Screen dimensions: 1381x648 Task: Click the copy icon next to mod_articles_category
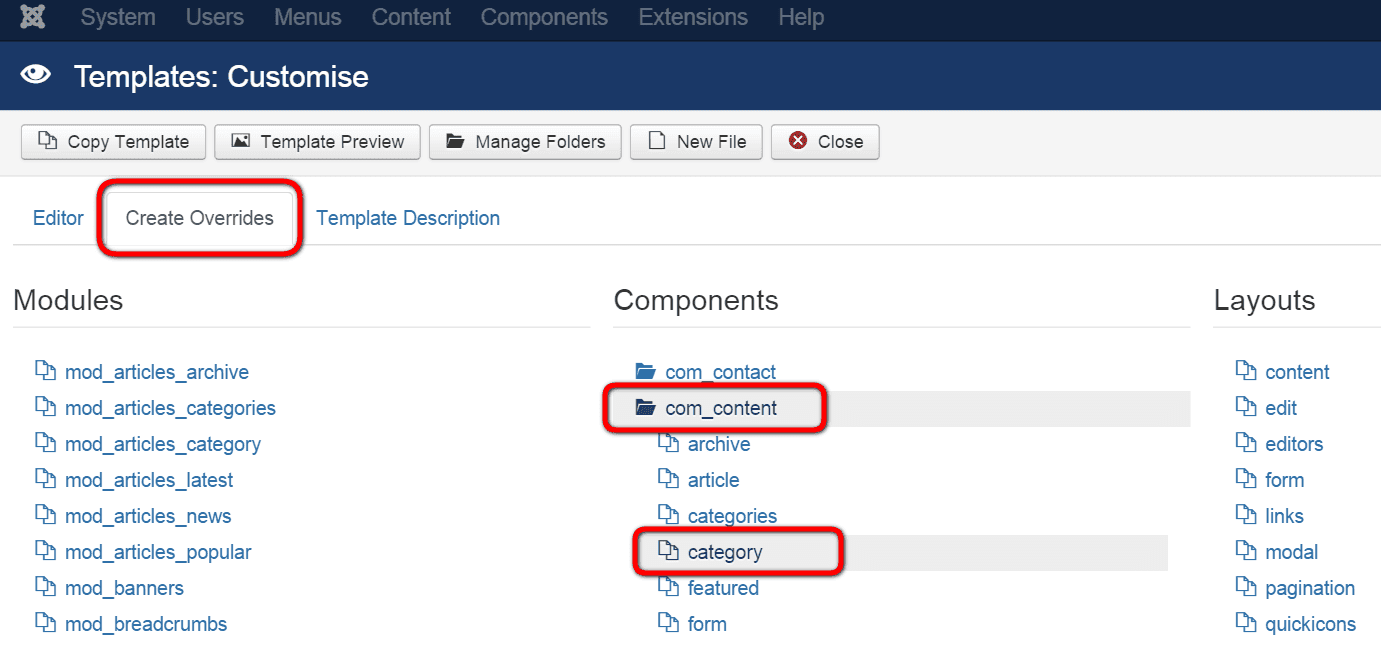[45, 443]
